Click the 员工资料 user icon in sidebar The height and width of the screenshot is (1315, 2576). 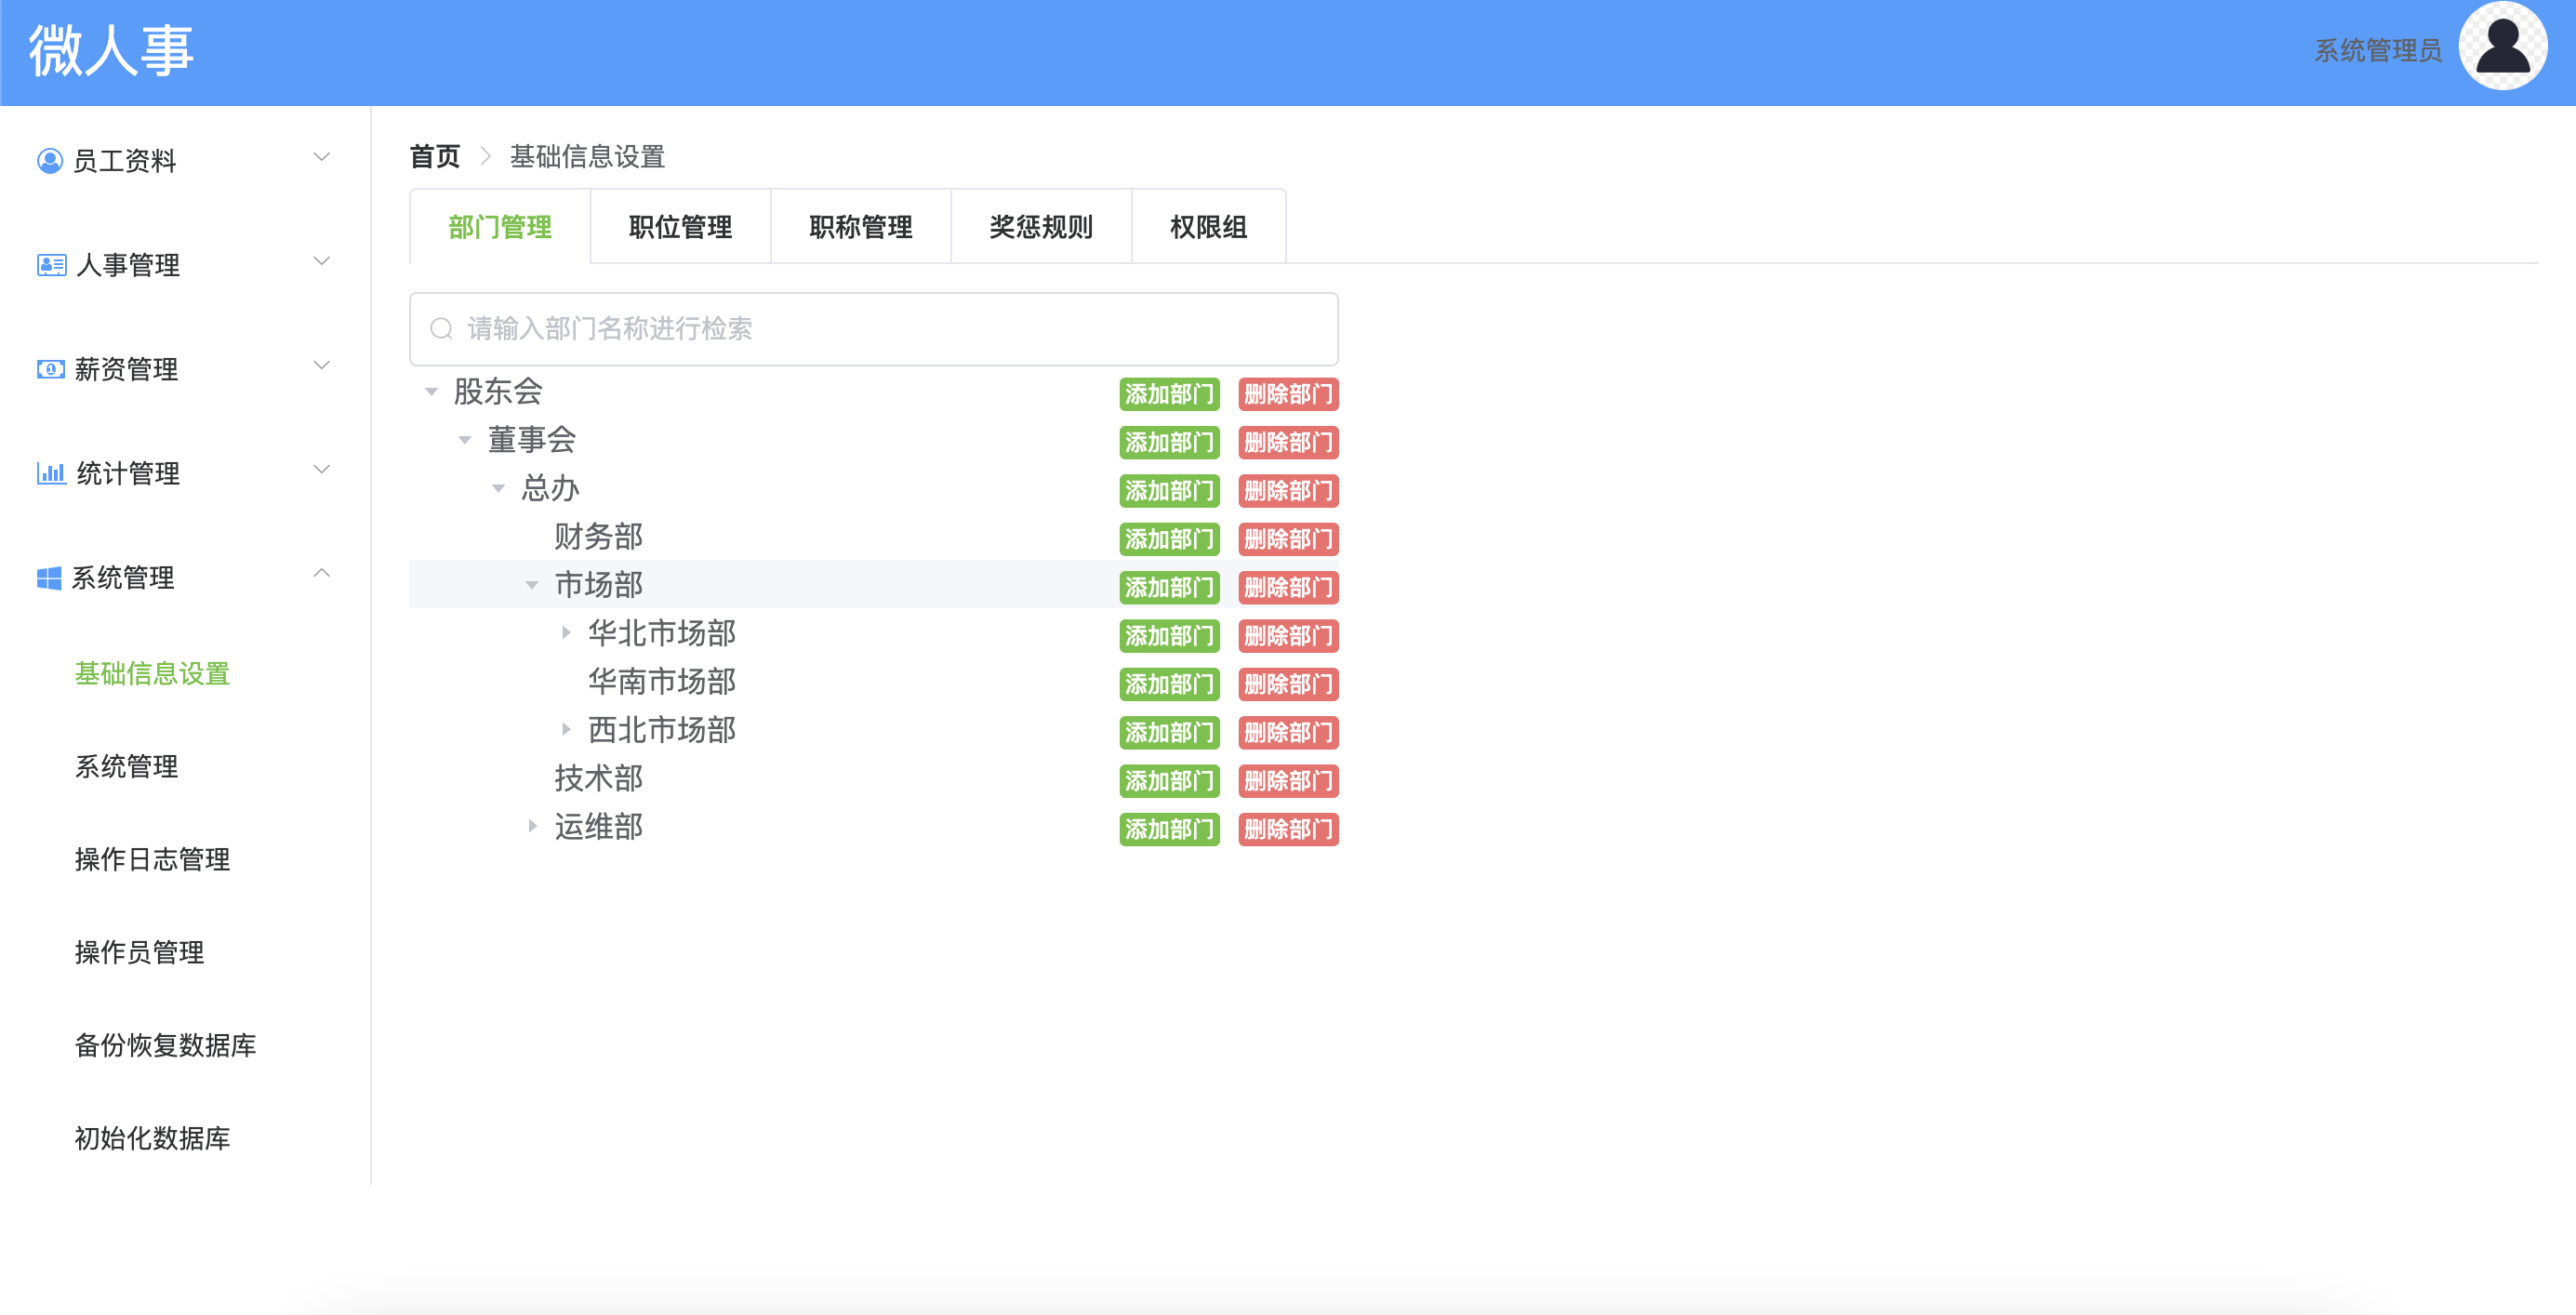pyautogui.click(x=49, y=161)
